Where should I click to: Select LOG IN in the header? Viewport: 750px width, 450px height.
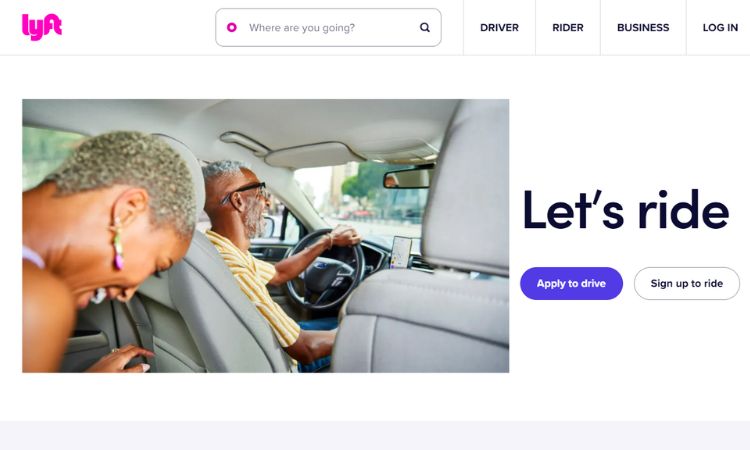point(720,28)
